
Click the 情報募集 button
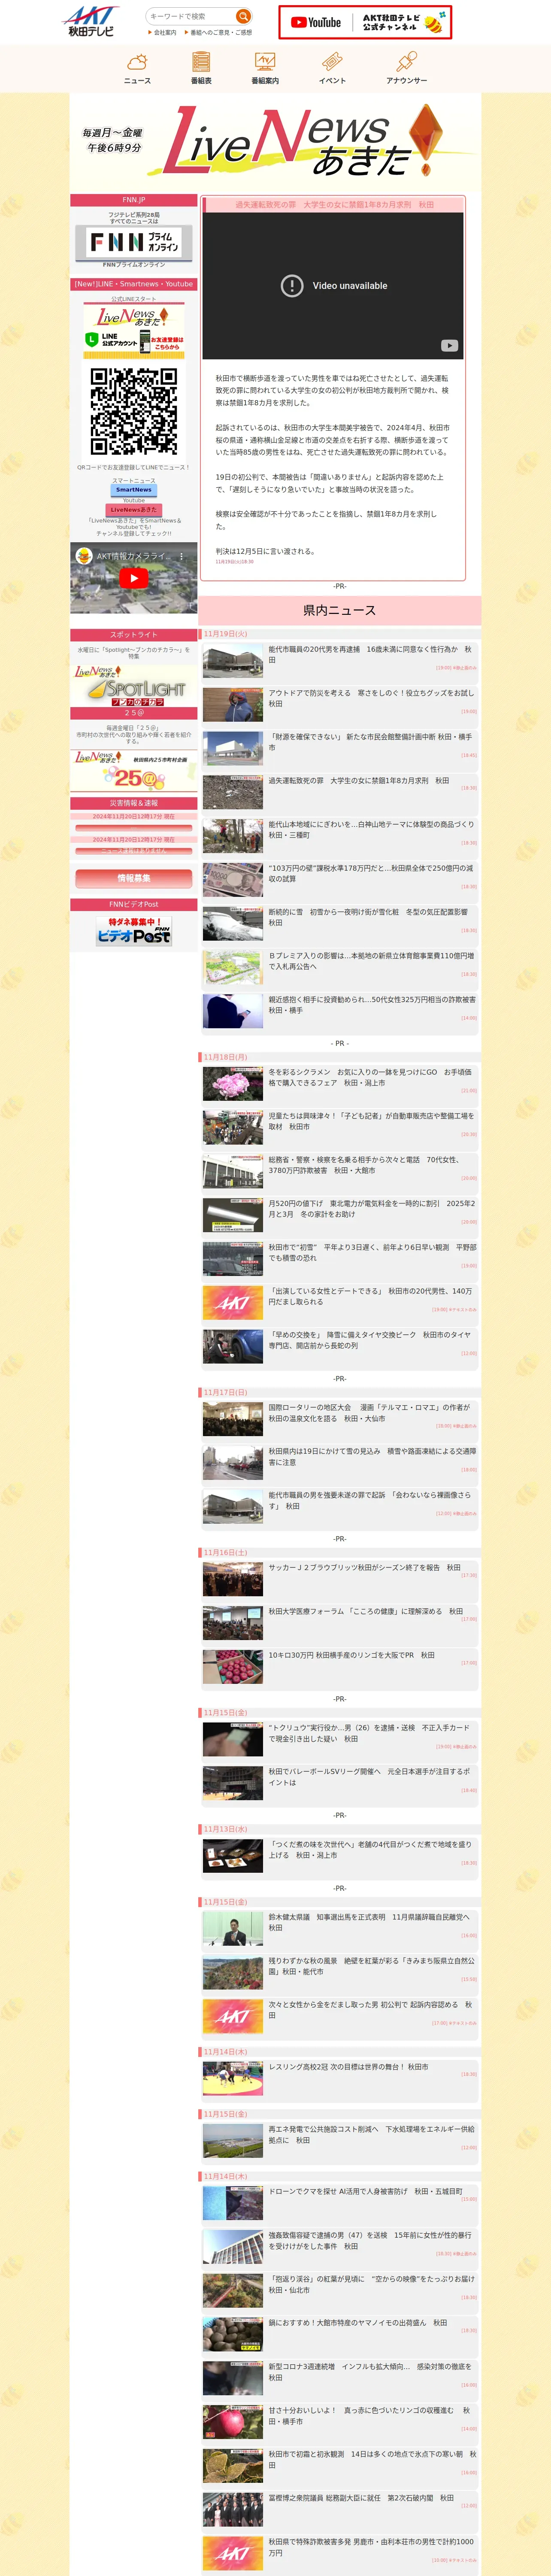pos(134,878)
